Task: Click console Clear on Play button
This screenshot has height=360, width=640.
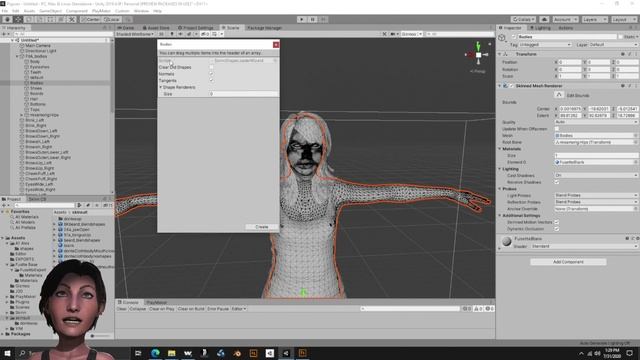Action: 162,309
